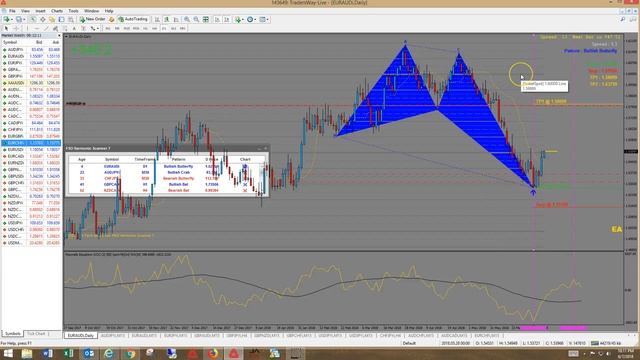The image size is (640, 360).
Task: Select highlighted EURCHF row in Market Watch
Action: pyautogui.click(x=31, y=143)
